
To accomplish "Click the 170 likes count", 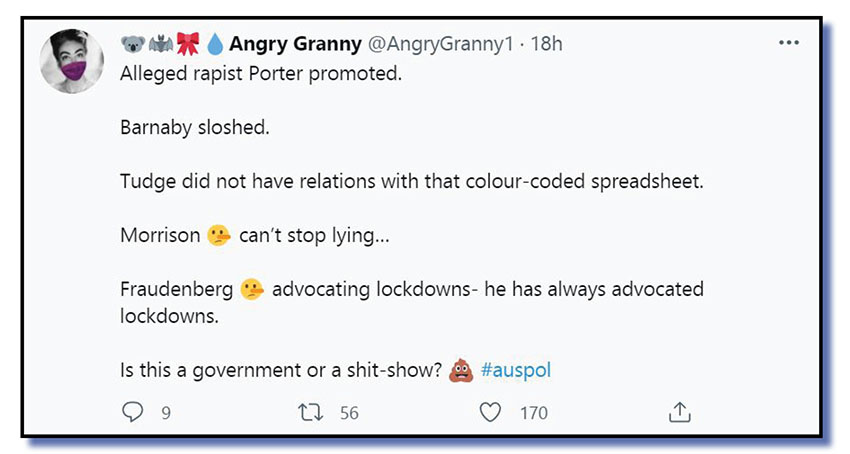I will 533,412.
